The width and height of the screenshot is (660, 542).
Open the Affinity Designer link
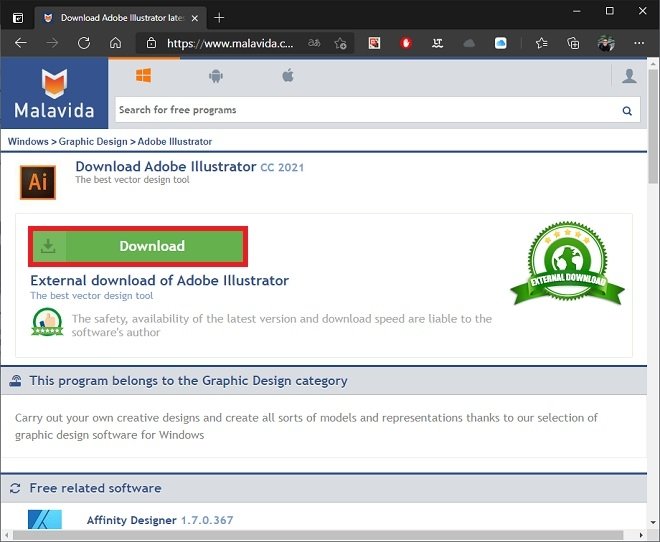(160, 520)
